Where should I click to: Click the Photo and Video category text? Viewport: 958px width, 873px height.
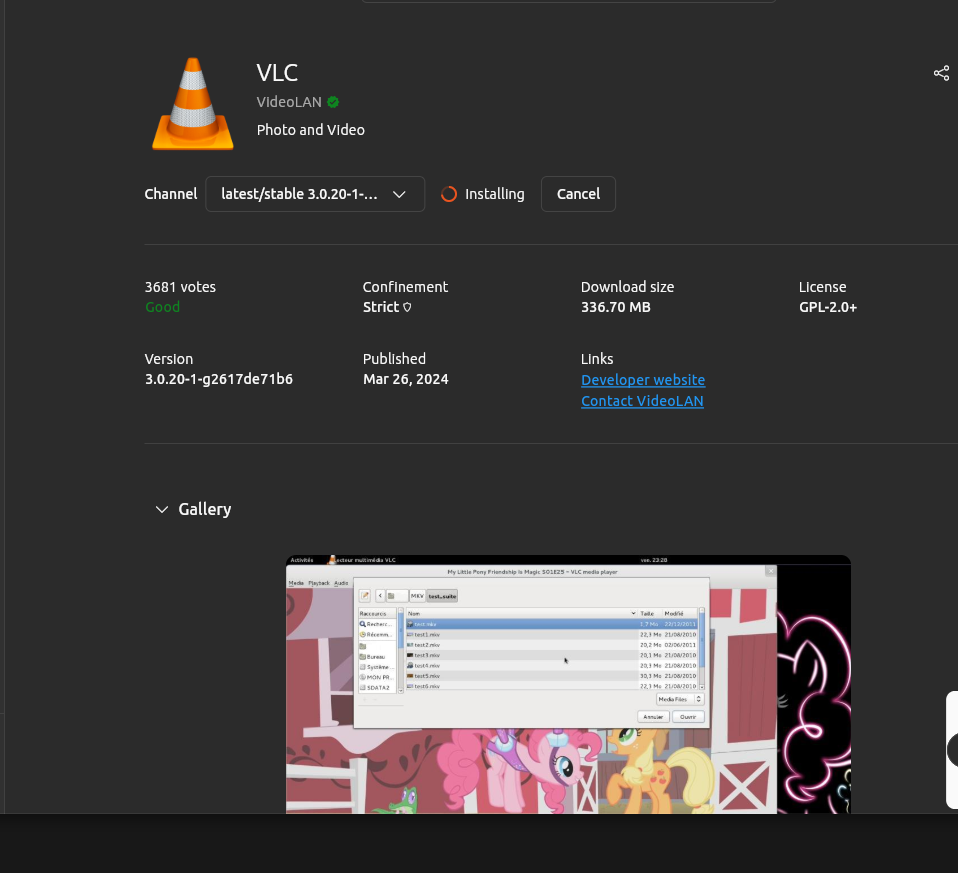point(310,130)
